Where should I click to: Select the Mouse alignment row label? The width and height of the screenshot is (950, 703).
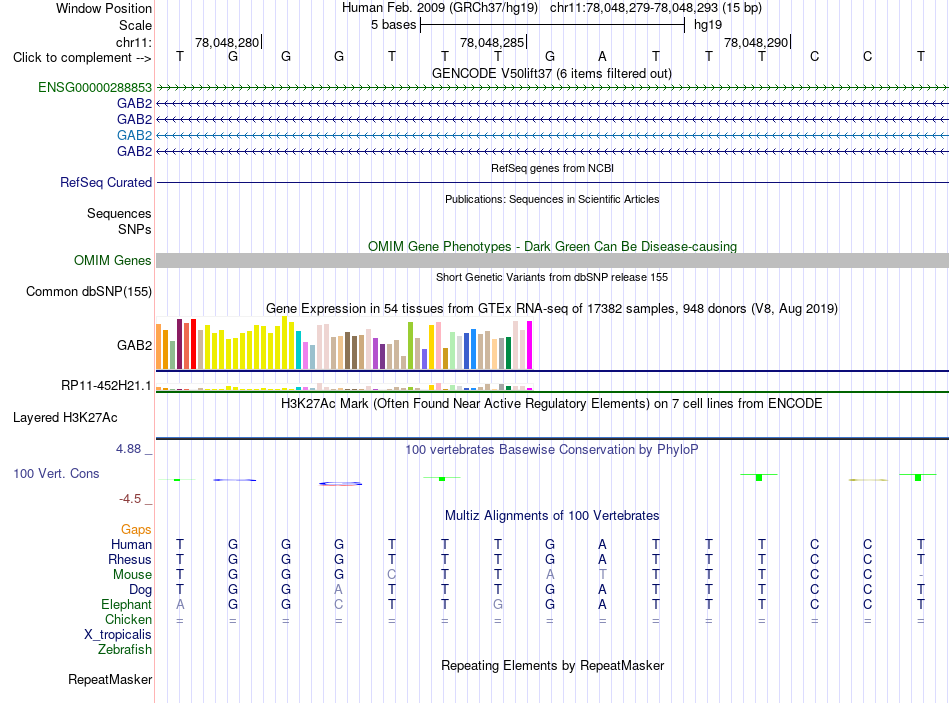(x=132, y=575)
